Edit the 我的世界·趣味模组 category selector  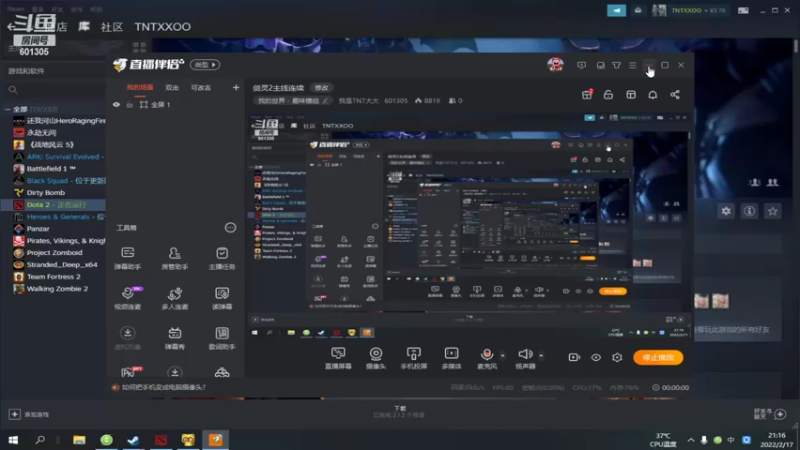(293, 101)
